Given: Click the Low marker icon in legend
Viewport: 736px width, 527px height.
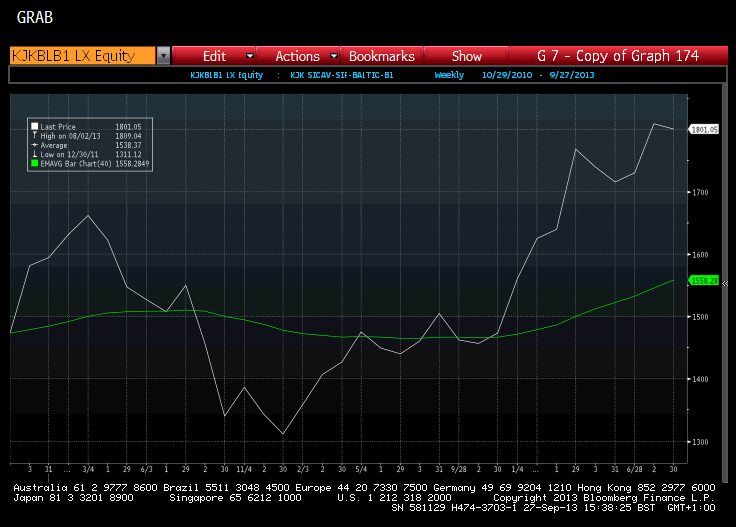Looking at the screenshot, I should click(34, 153).
